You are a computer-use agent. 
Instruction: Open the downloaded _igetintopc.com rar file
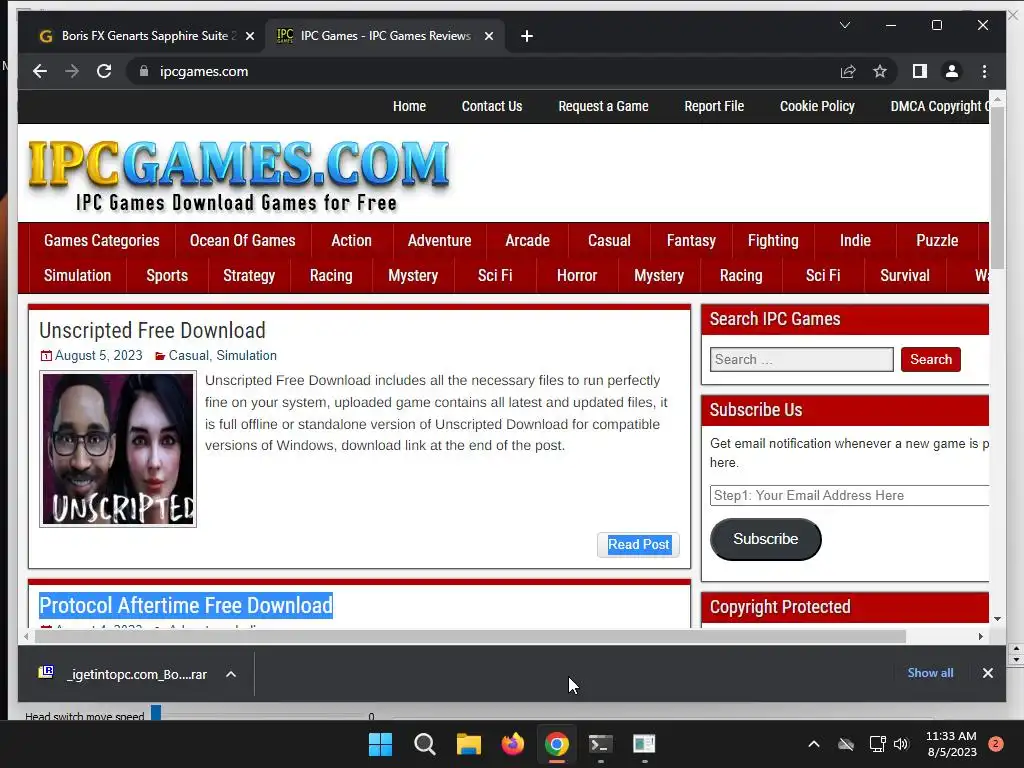point(126,674)
